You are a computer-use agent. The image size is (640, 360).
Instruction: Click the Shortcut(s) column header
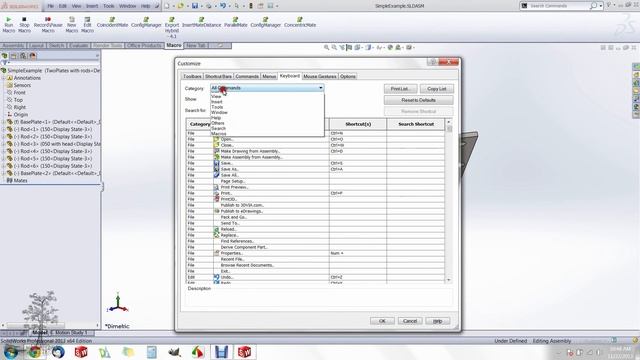point(358,124)
